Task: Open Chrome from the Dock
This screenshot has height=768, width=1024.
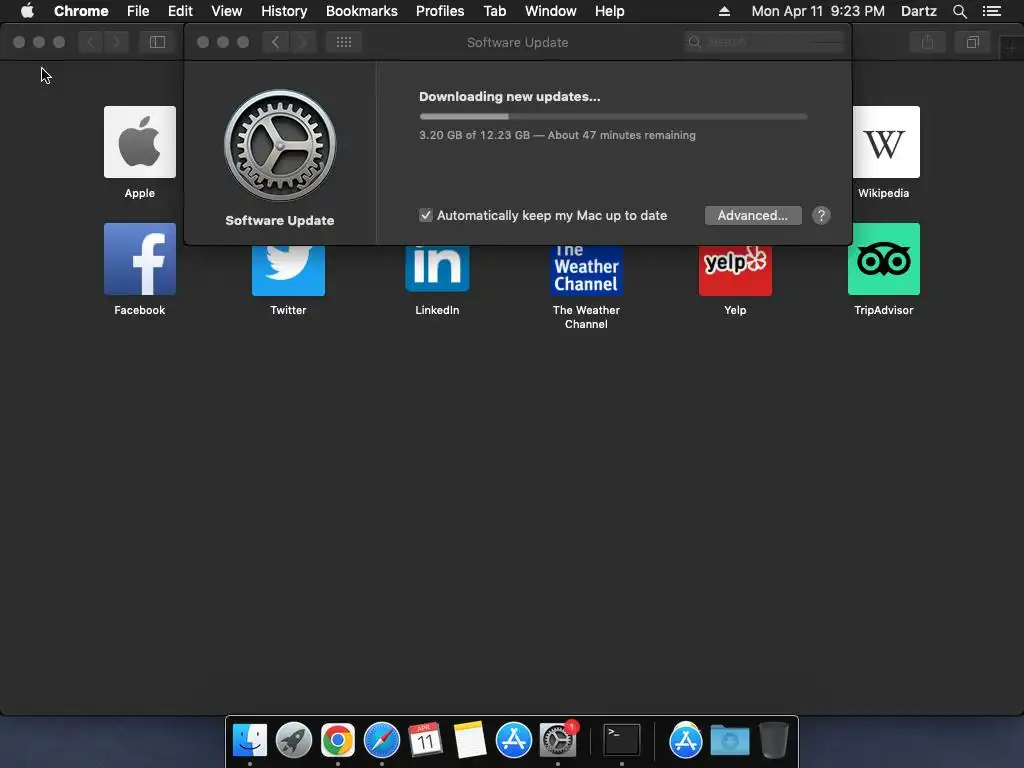Action: click(x=338, y=741)
